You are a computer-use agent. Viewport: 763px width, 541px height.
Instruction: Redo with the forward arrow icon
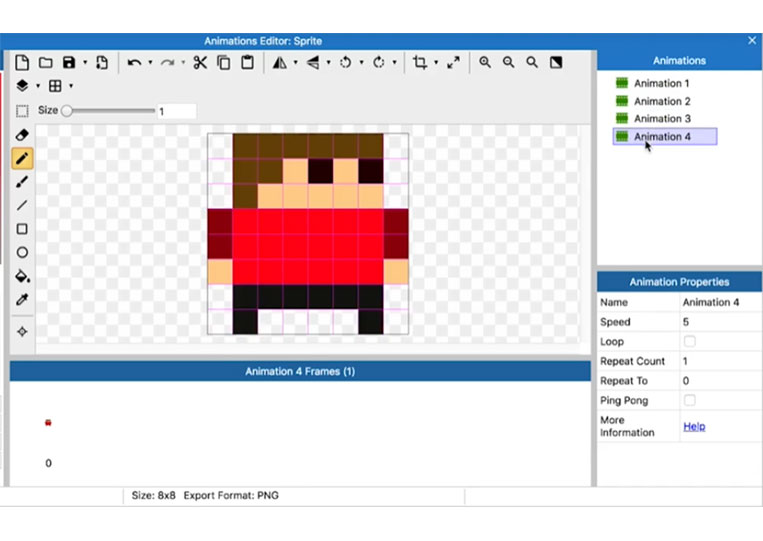168,63
